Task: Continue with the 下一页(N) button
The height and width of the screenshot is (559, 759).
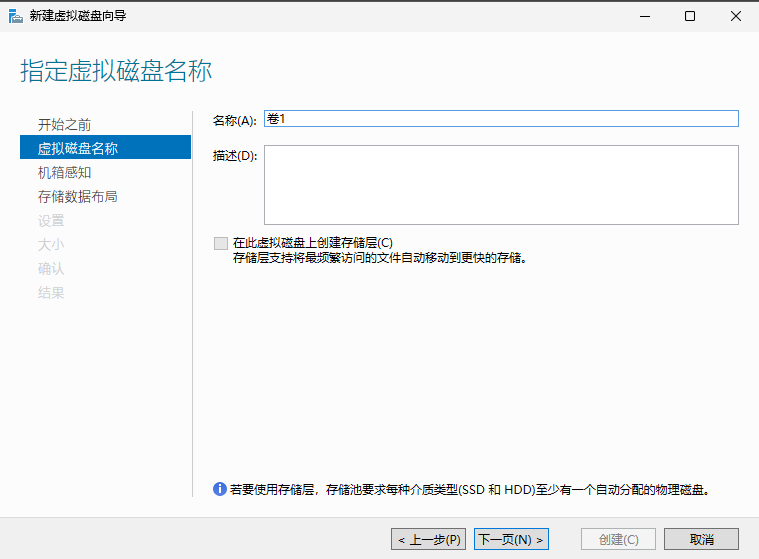Action: 511,539
